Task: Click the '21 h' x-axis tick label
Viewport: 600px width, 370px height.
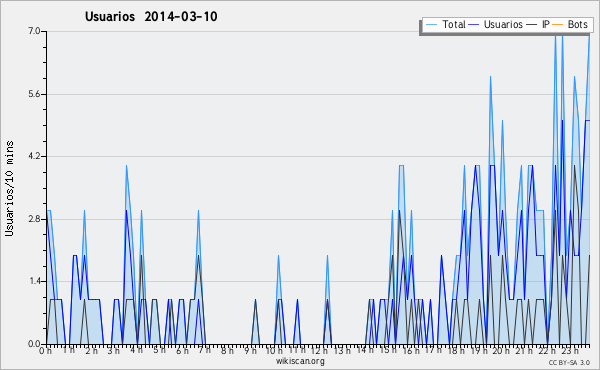Action: (524, 351)
